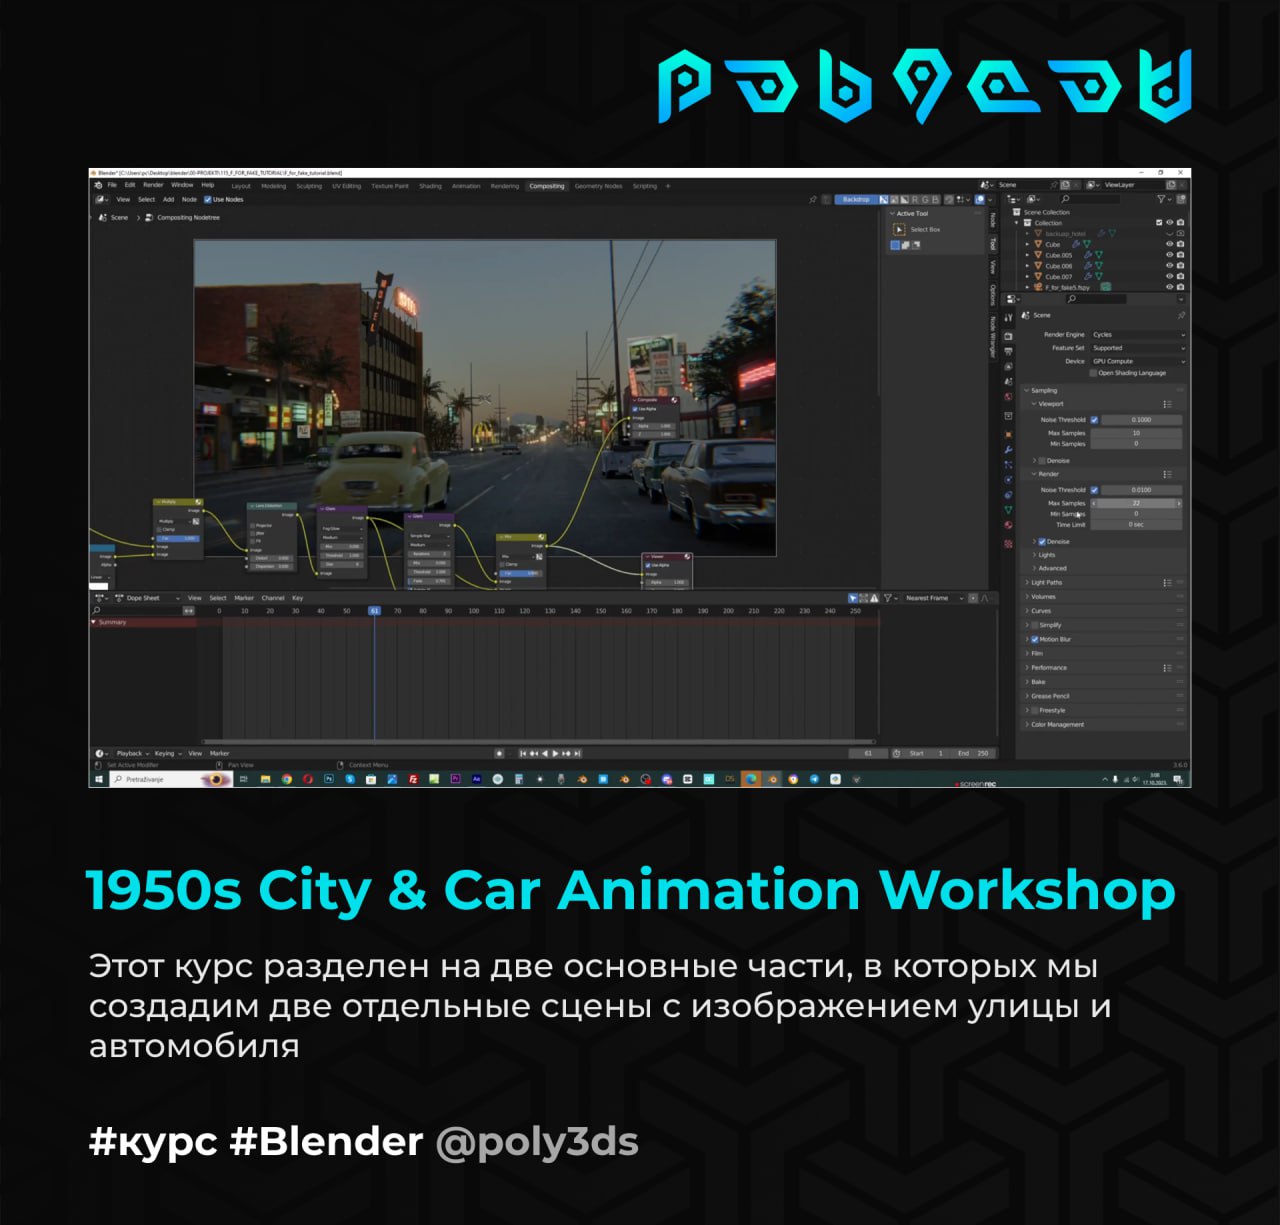This screenshot has width=1280, height=1225.
Task: Switch to the Geometry Nodes workspace tab
Action: 598,186
